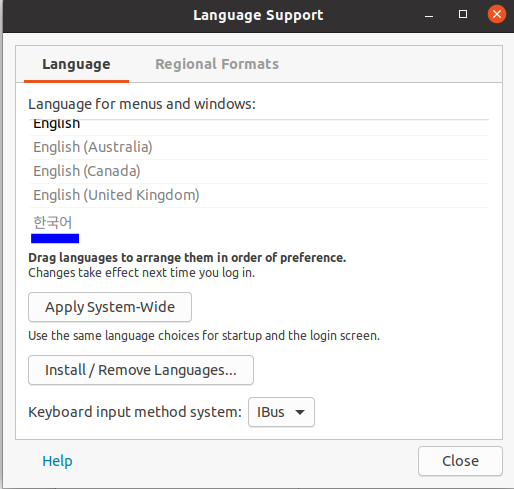Open the IBus keyboard input method dropdown
Viewport: 514px width, 489px height.
click(x=281, y=412)
